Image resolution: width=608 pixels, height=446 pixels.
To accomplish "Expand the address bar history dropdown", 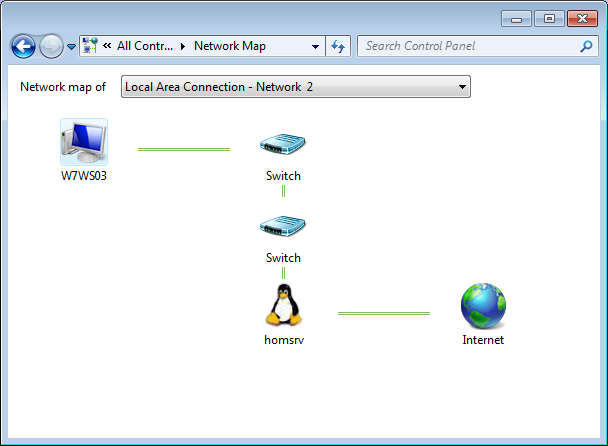I will point(315,46).
